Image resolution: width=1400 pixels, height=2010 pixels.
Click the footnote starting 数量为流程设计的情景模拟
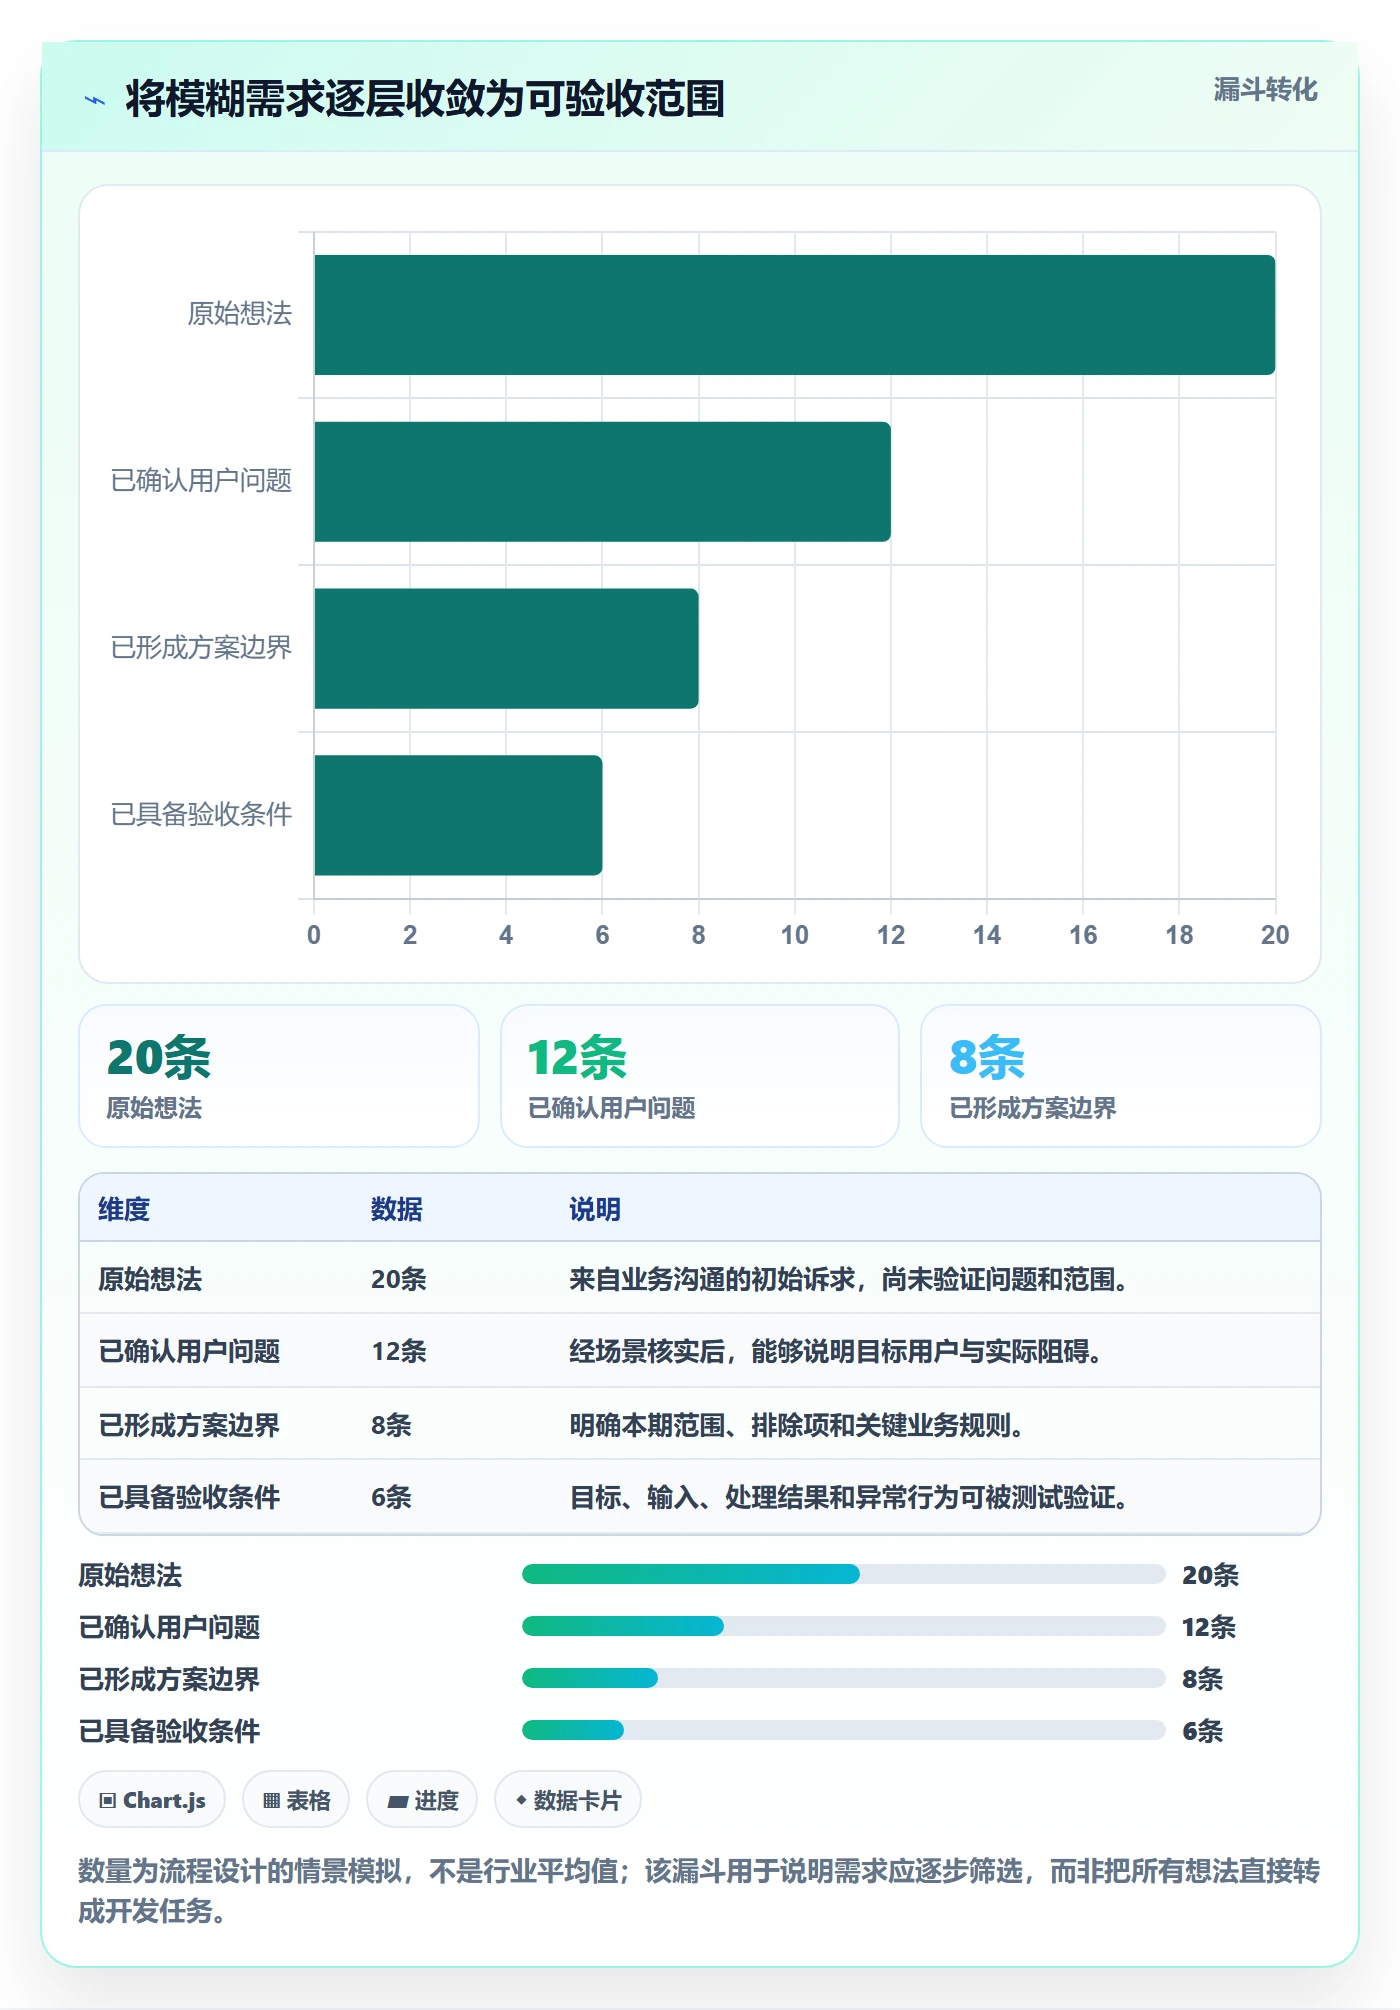coord(699,1890)
